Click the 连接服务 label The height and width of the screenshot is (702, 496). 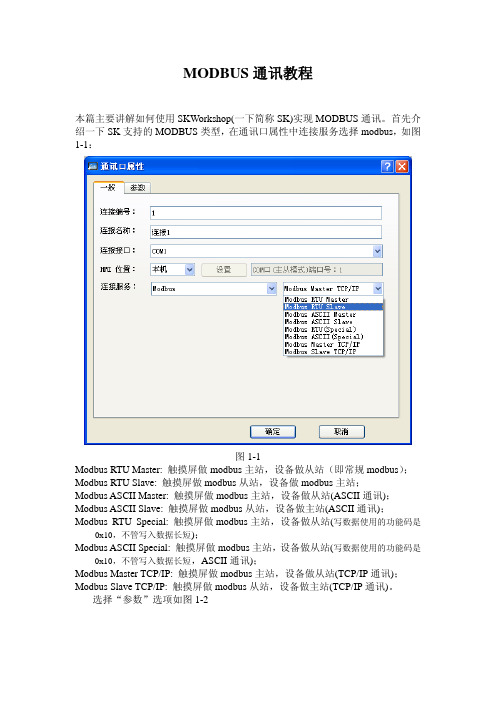click(x=118, y=287)
